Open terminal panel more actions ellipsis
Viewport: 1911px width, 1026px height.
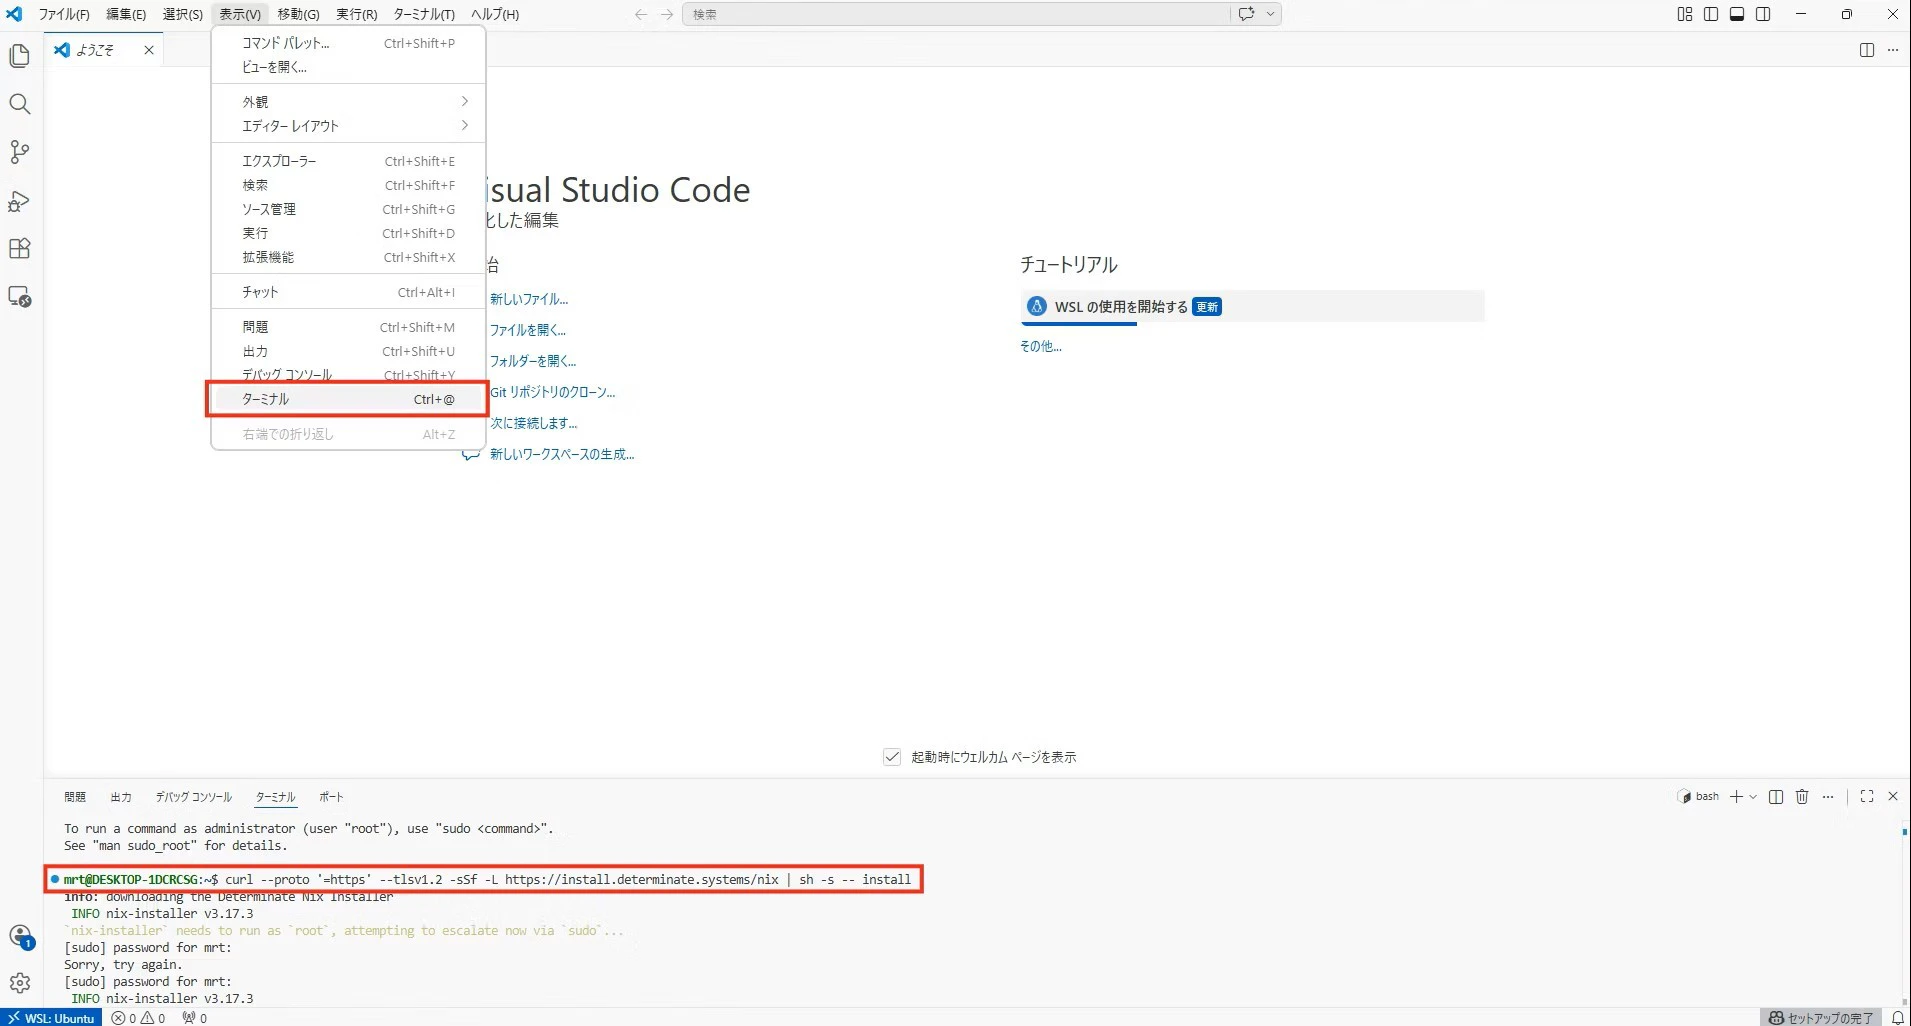pyautogui.click(x=1828, y=797)
